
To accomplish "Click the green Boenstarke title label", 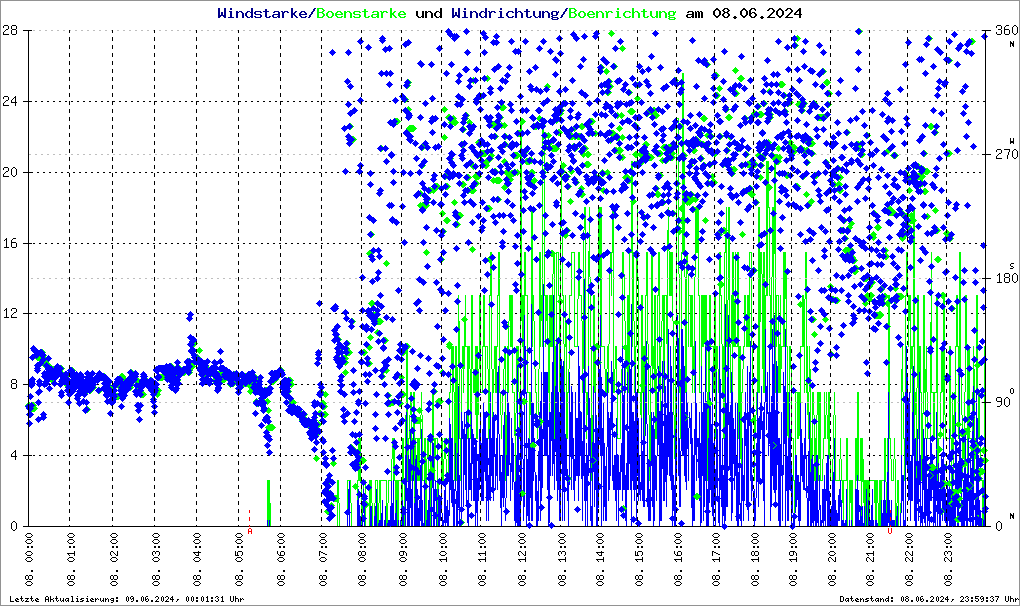I will [361, 13].
